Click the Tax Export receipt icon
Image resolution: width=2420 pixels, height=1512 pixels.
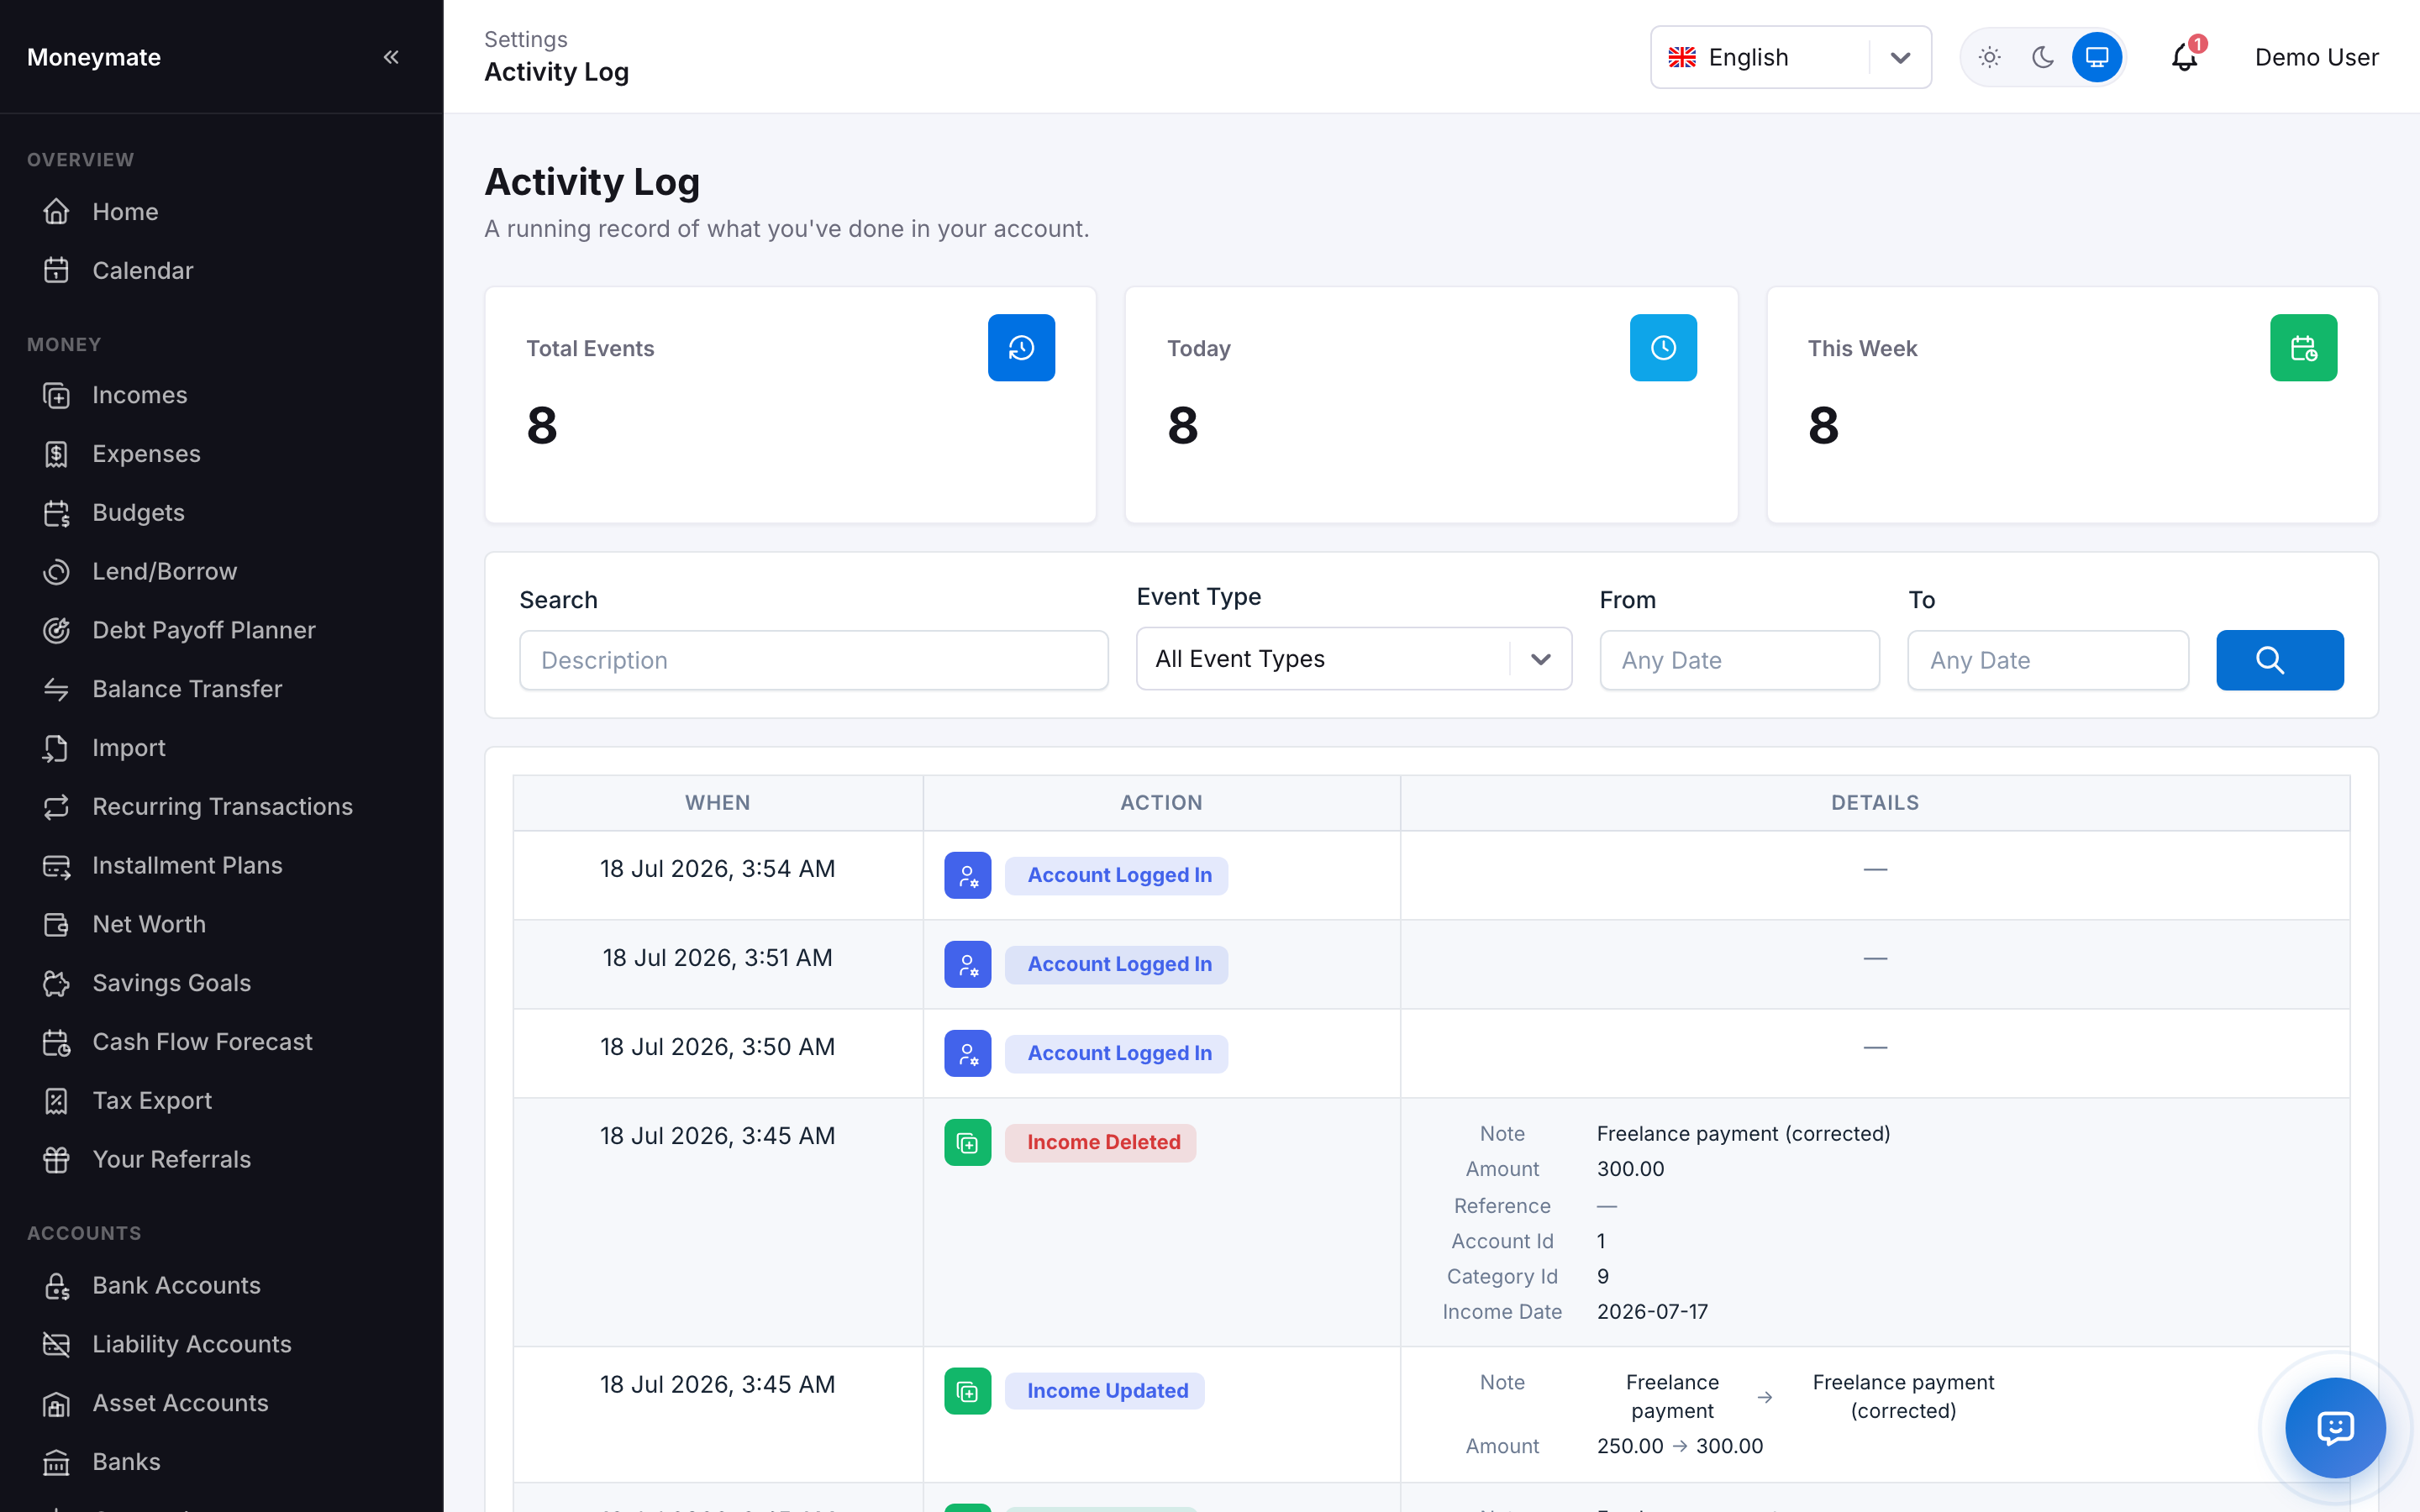[57, 1100]
